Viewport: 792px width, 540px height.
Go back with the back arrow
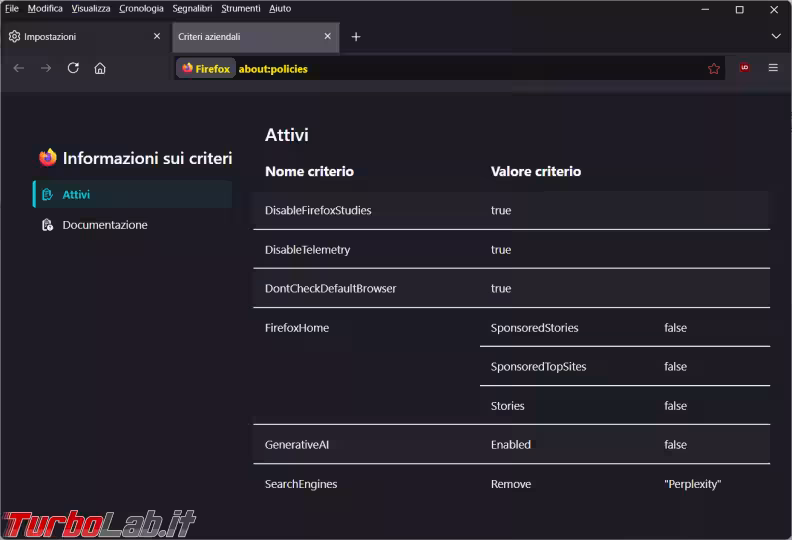19,68
